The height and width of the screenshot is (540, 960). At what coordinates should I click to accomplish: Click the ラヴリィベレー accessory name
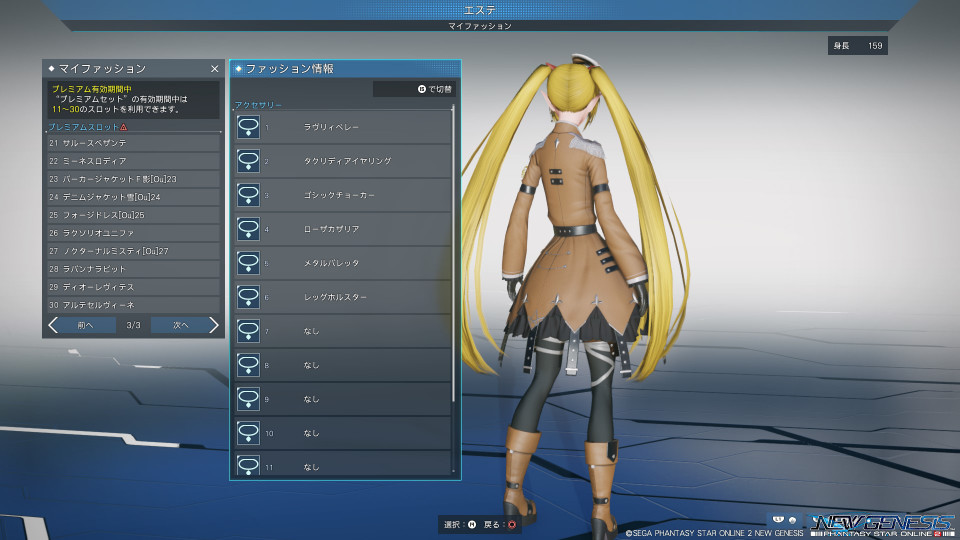pyautogui.click(x=331, y=127)
